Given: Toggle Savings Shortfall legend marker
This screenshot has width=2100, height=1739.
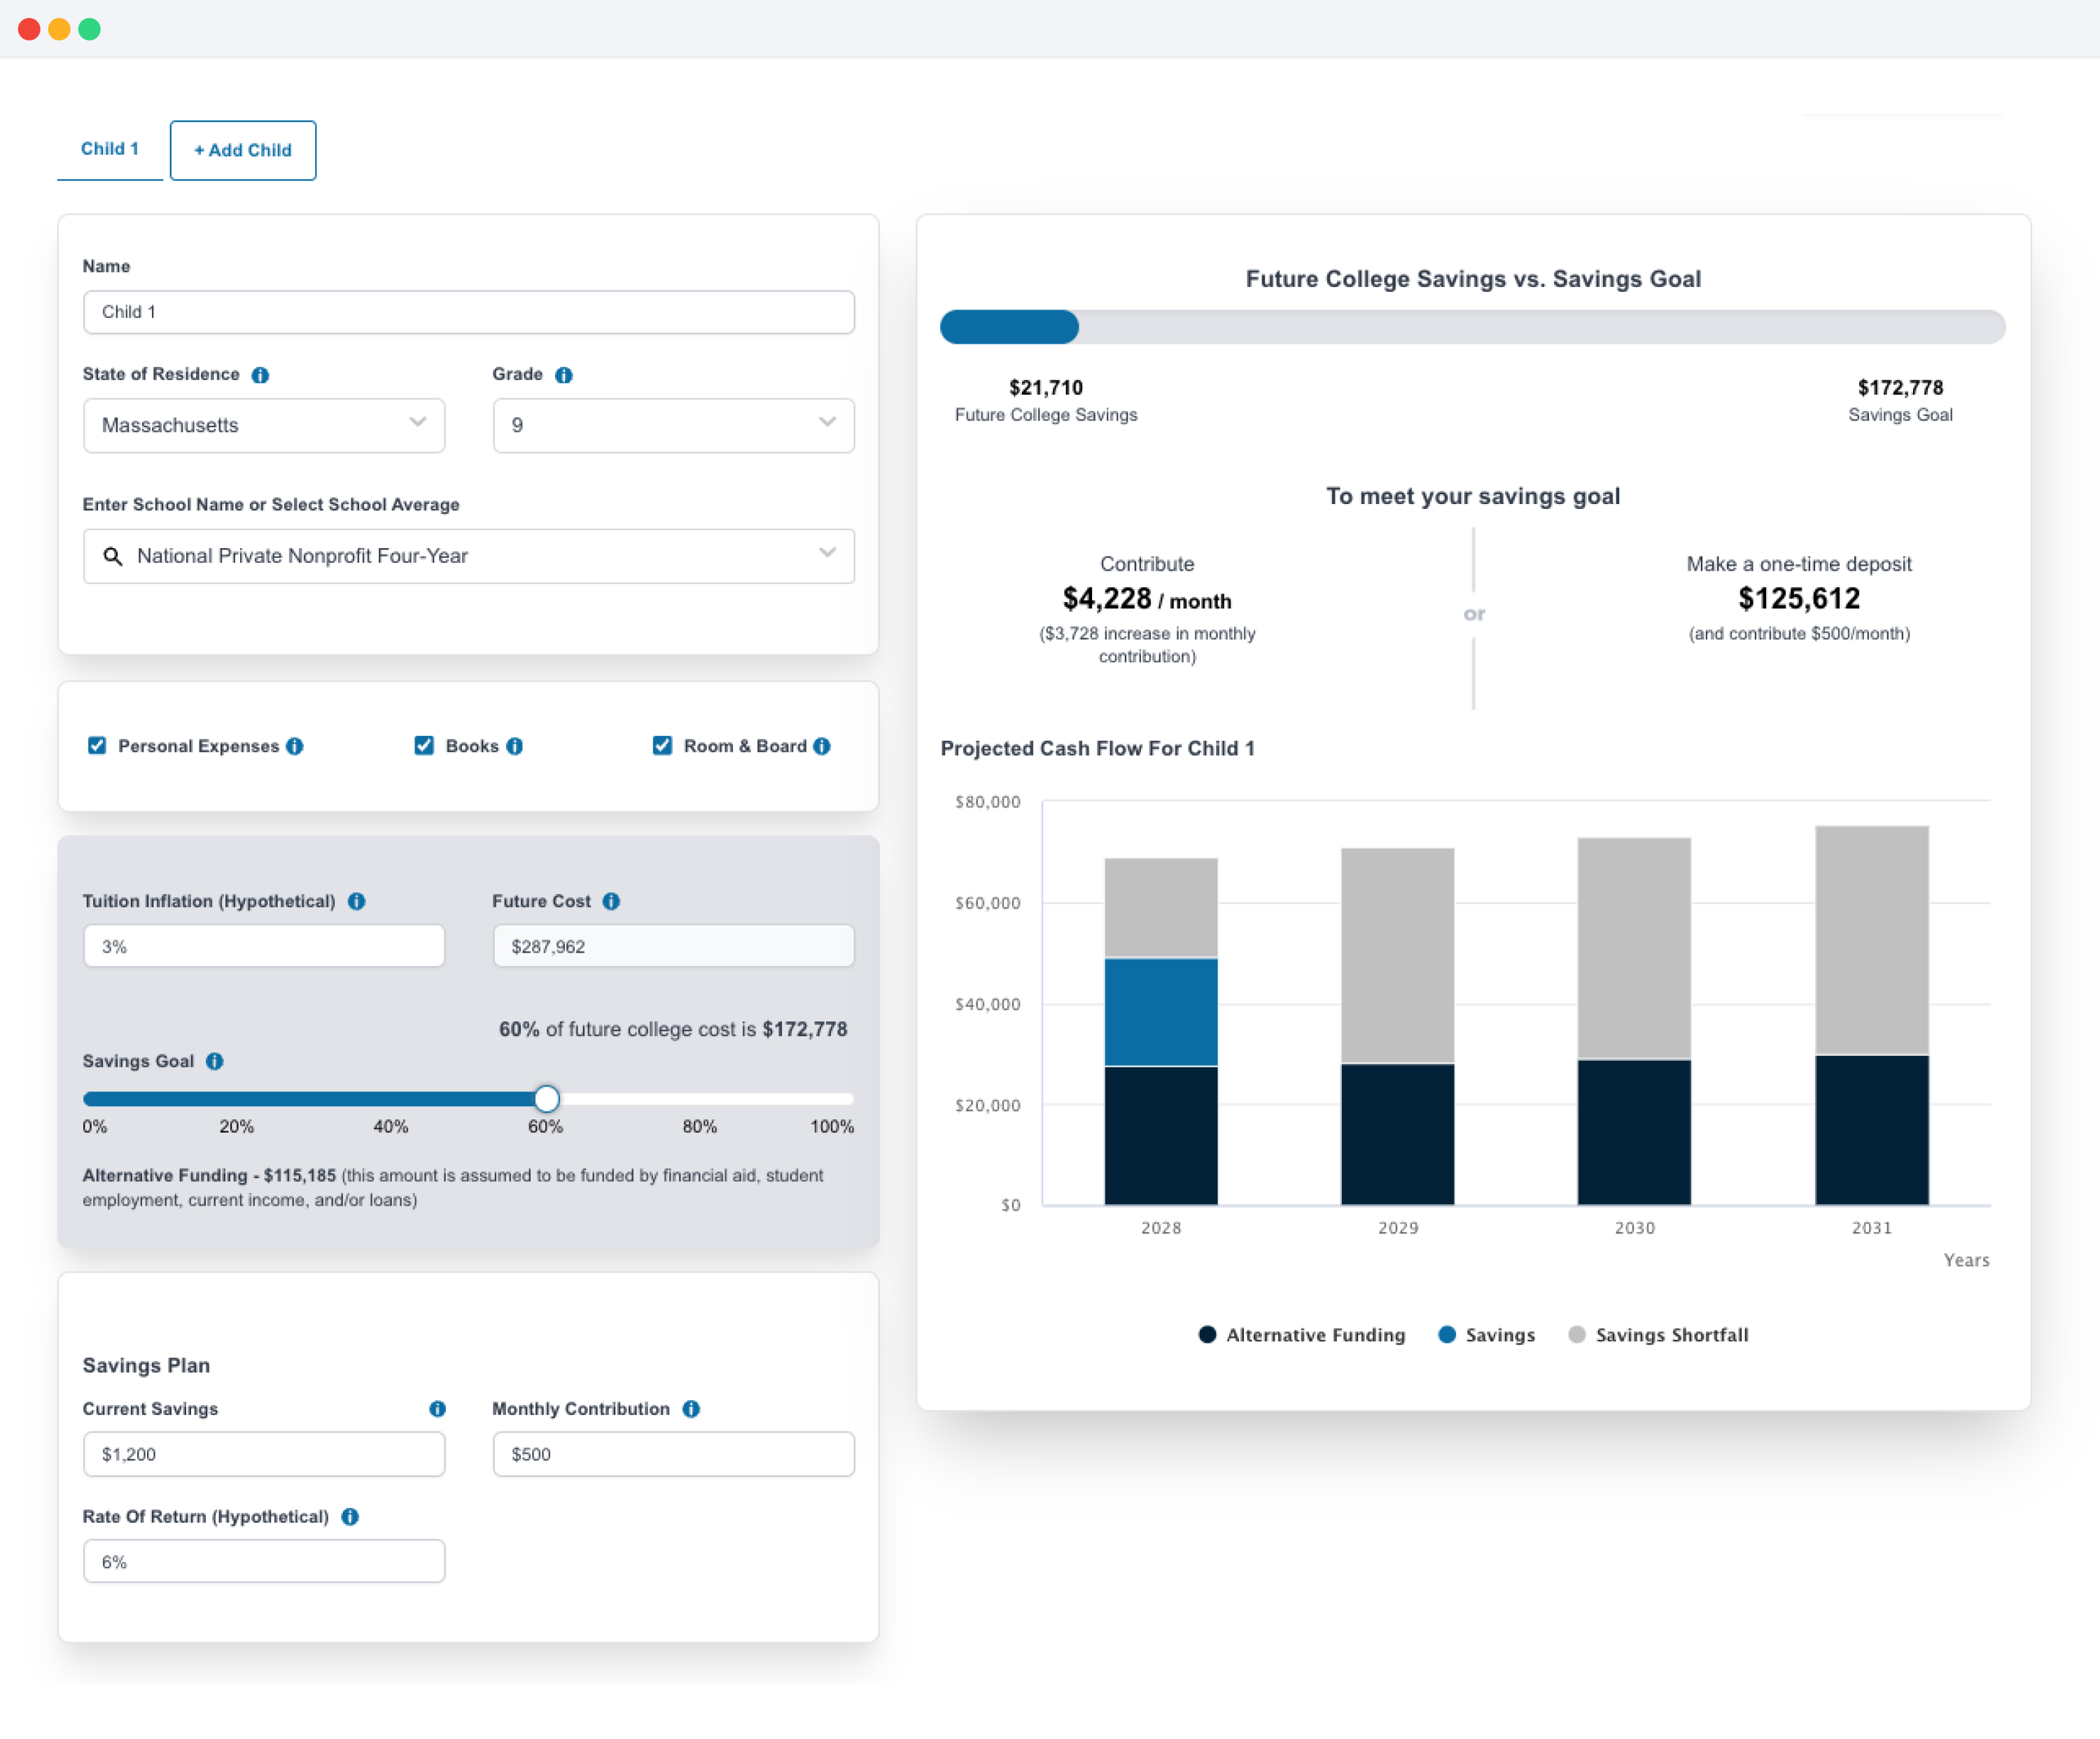Looking at the screenshot, I should (1577, 1335).
